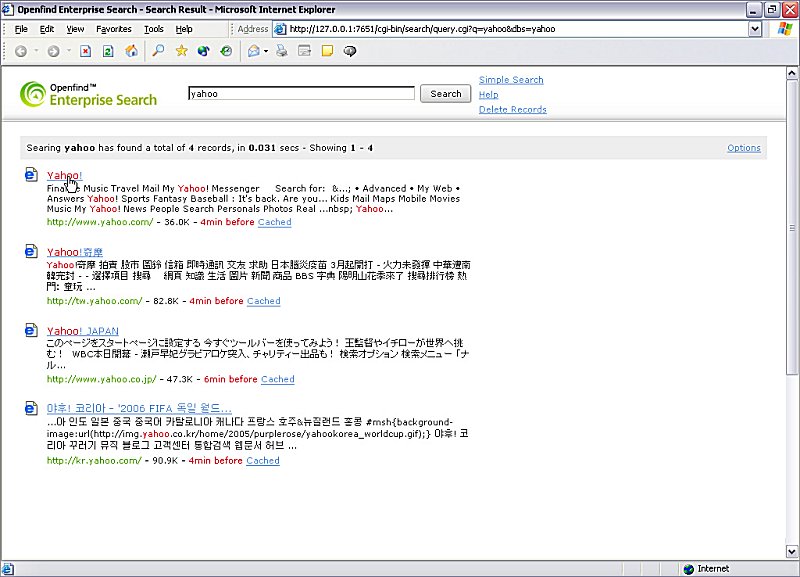Click the http://www.yahoo.co.jp/ green URL text
Screen dimensions: 800x577
(x=102, y=380)
